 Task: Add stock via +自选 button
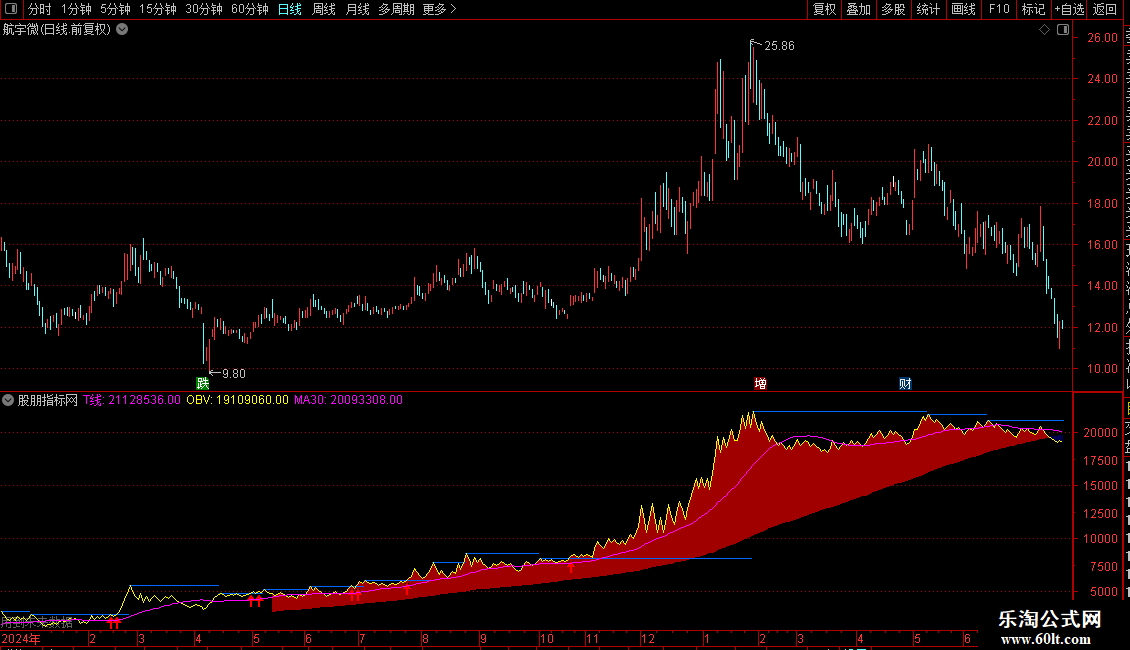pyautogui.click(x=1069, y=9)
